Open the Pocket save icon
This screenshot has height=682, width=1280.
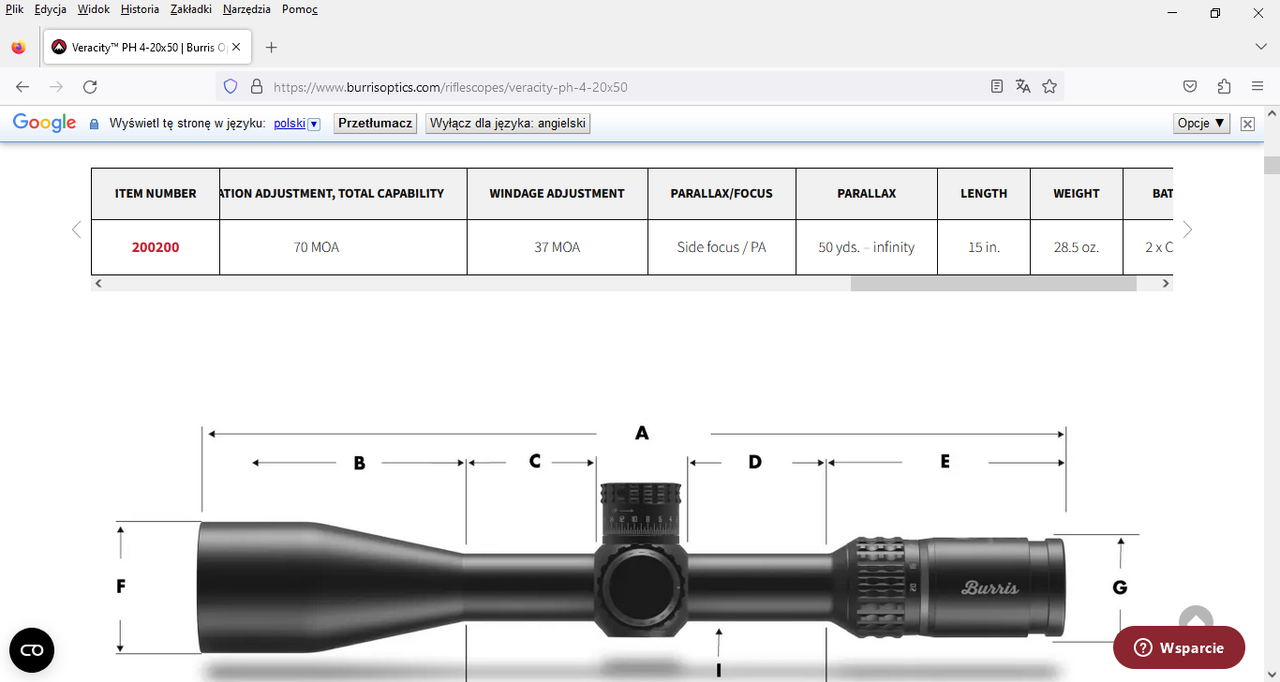(1190, 87)
